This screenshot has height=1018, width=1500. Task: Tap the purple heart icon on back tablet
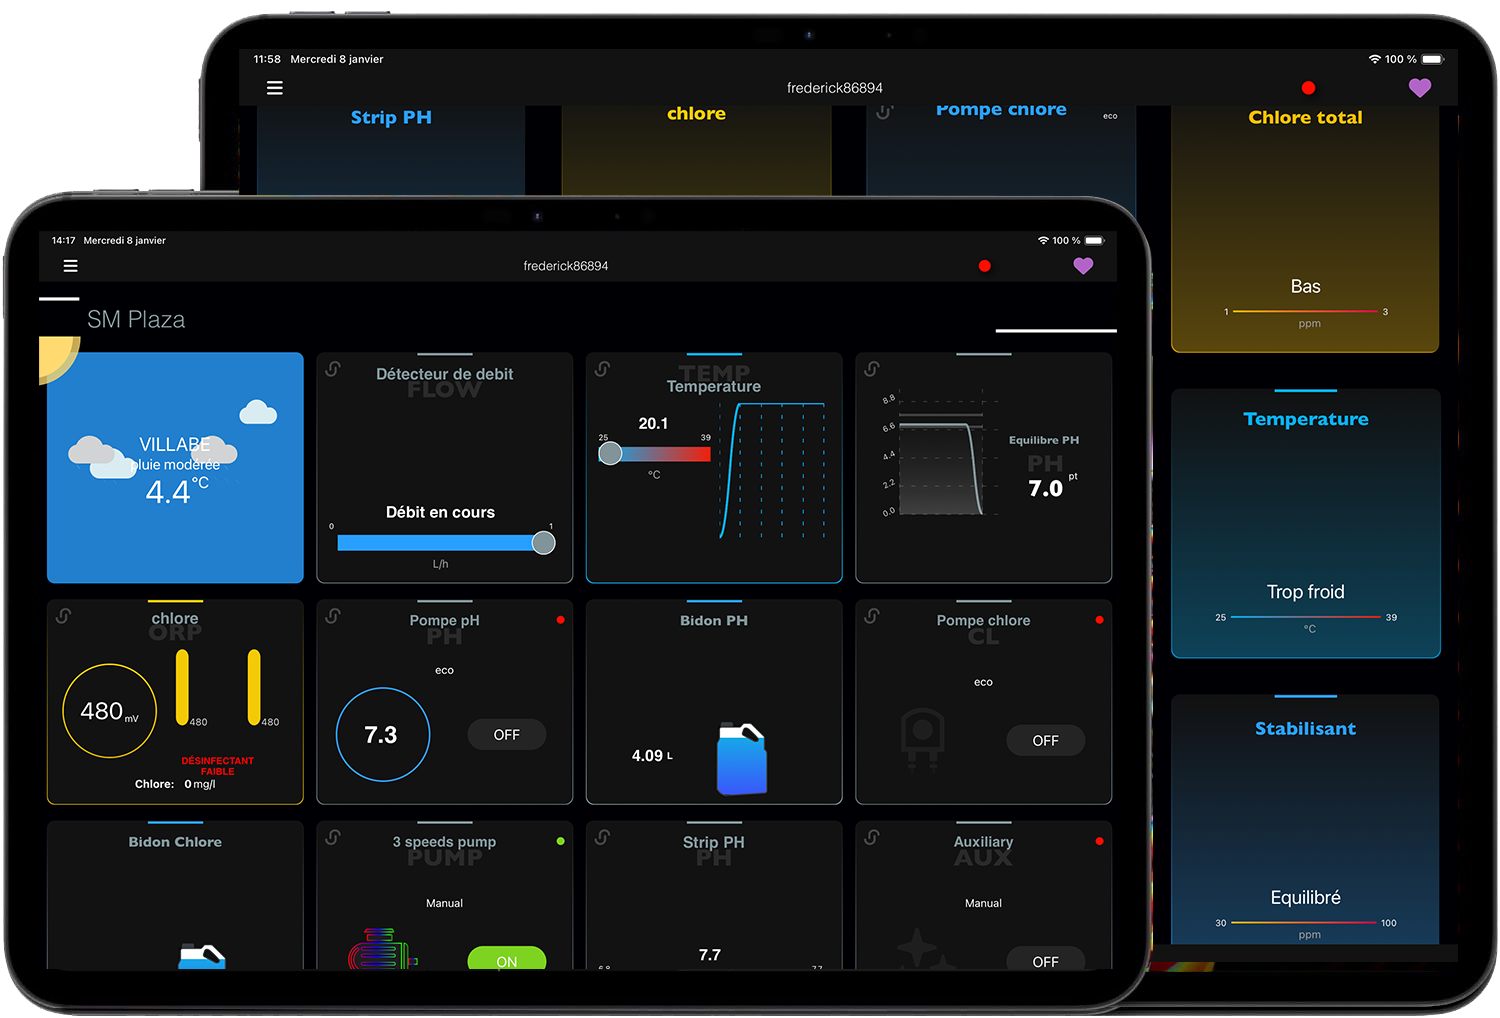(1419, 88)
